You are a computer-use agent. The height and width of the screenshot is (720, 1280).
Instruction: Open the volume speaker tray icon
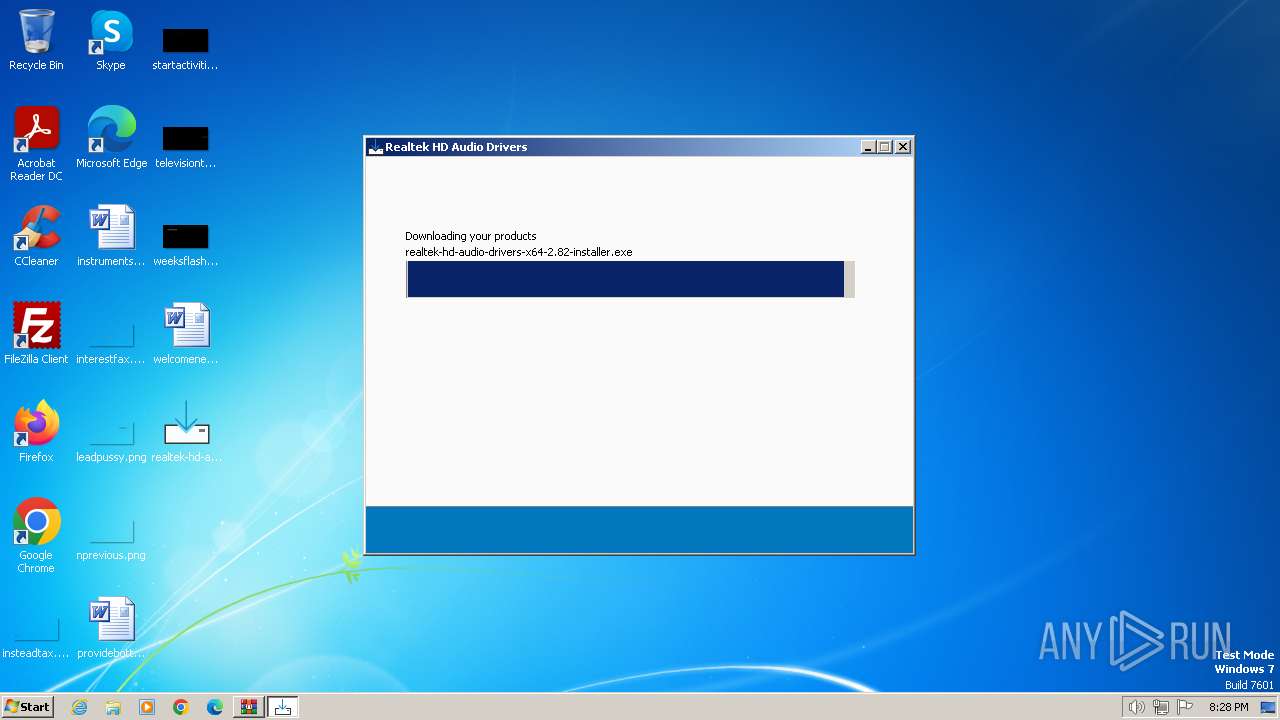pyautogui.click(x=1136, y=707)
